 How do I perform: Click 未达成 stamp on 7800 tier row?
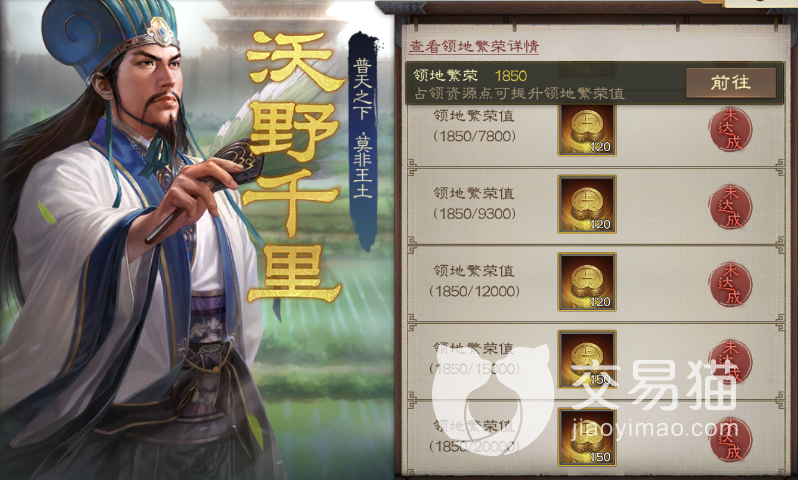pyautogui.click(x=731, y=129)
